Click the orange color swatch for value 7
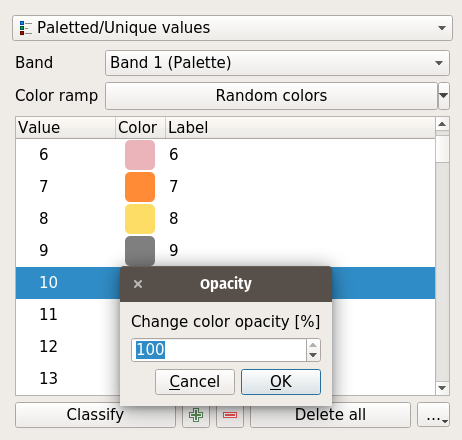Screen dimensions: 462x440 pos(140,187)
